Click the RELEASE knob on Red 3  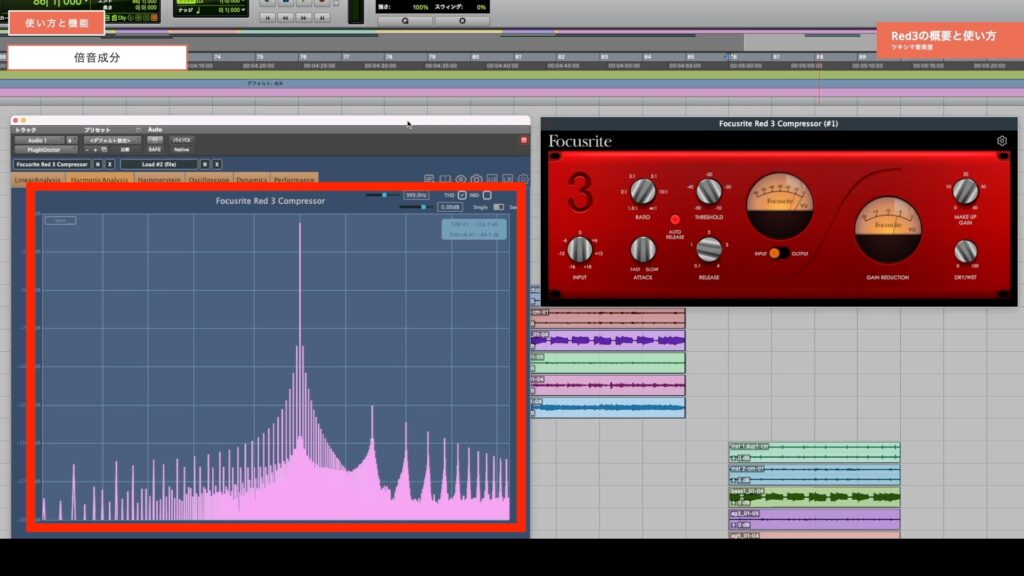[709, 249]
